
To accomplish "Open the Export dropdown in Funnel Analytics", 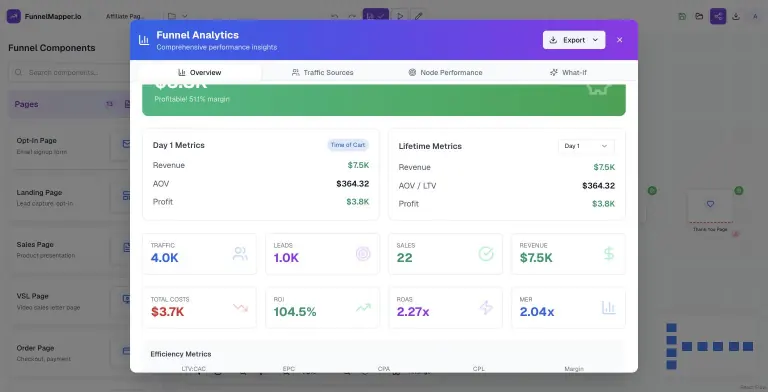I will click(x=574, y=40).
